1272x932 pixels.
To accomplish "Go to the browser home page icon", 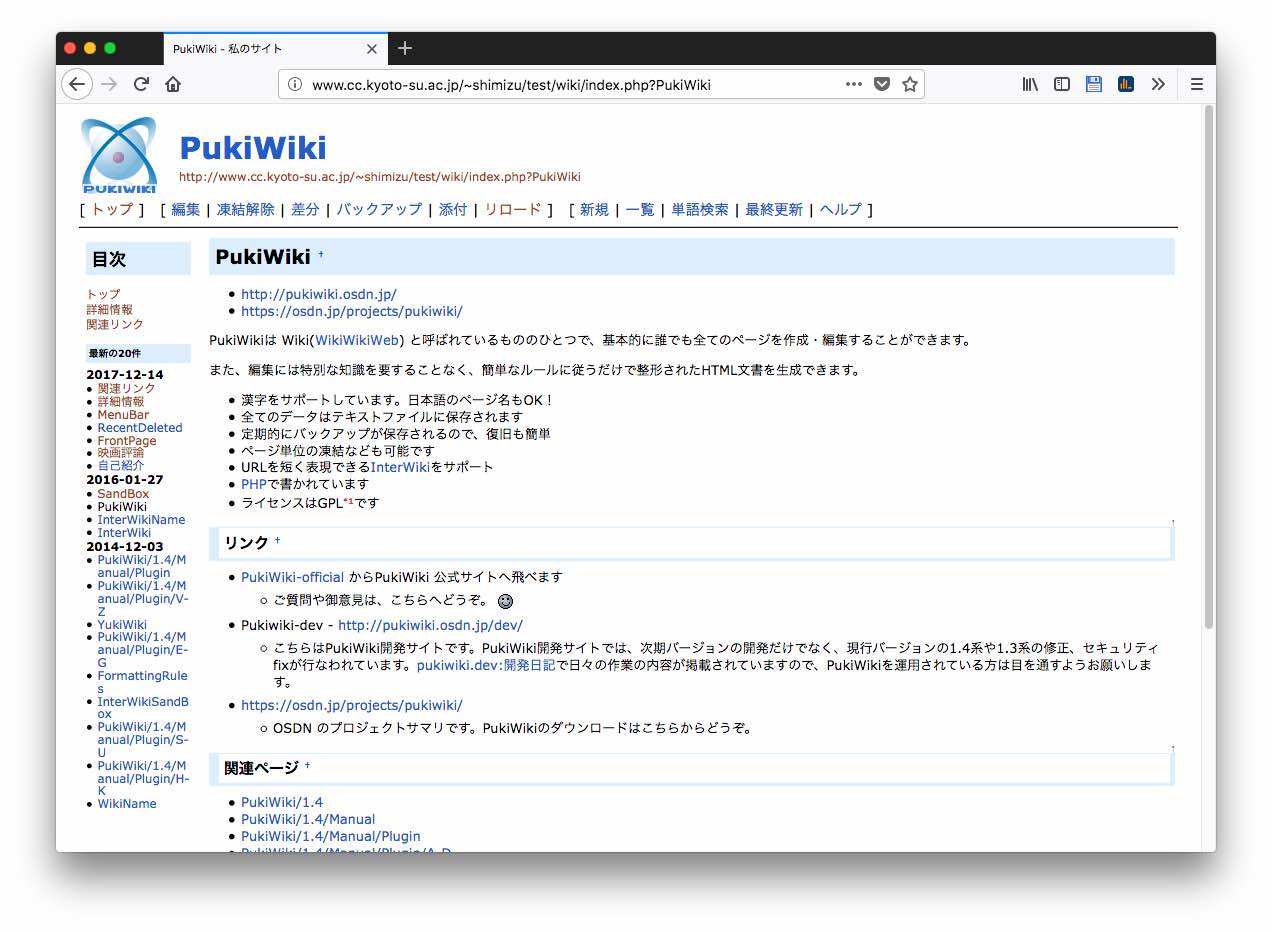I will tap(173, 84).
